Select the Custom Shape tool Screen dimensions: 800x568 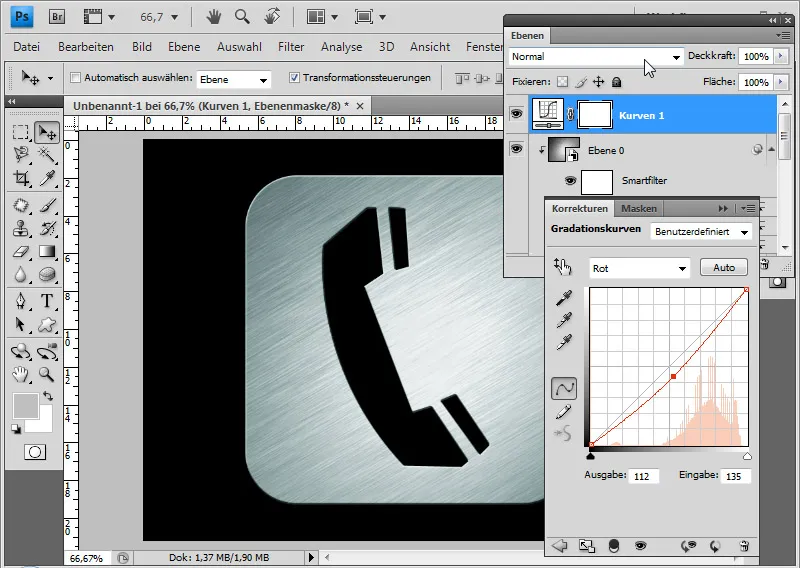pos(47,325)
